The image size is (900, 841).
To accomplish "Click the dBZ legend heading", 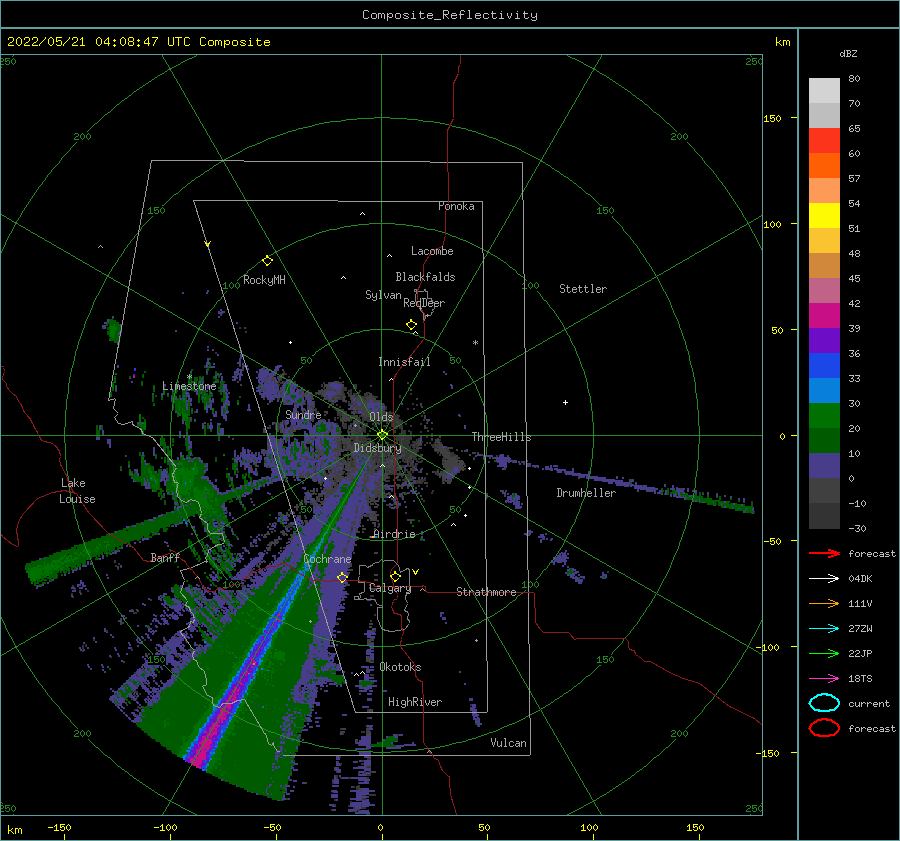I will click(x=848, y=53).
